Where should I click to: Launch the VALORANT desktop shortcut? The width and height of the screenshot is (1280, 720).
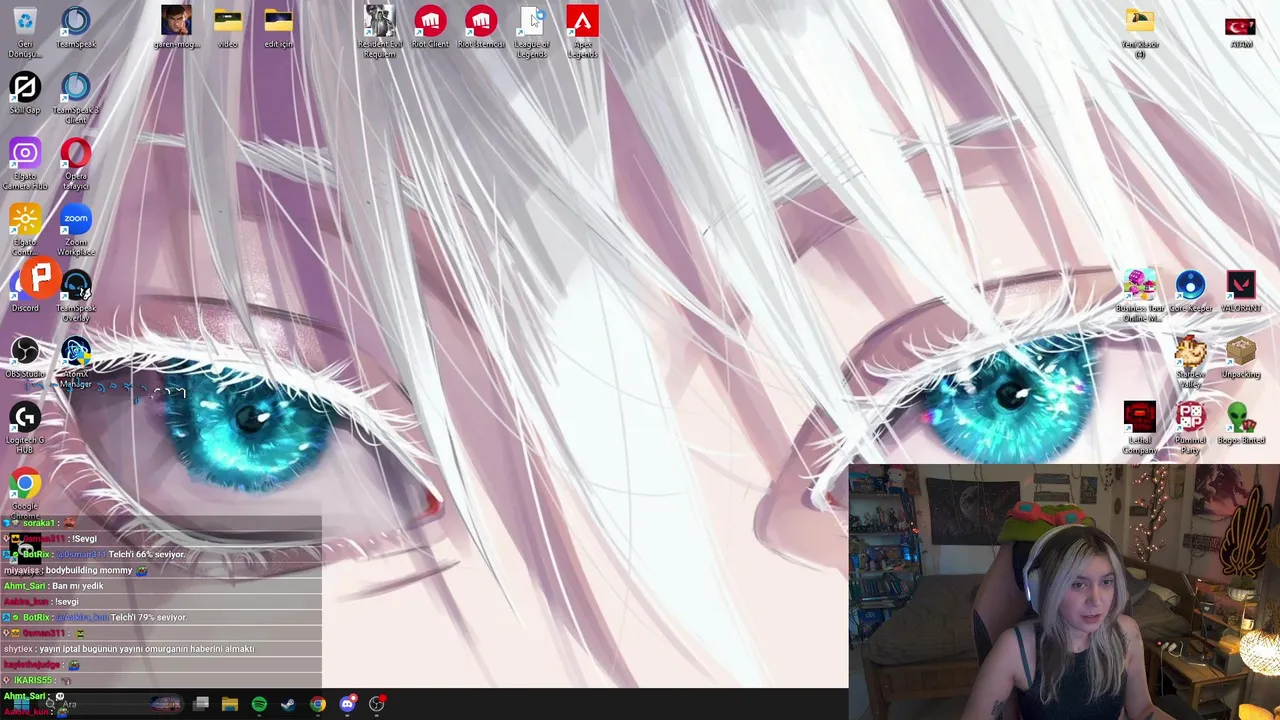[1241, 292]
